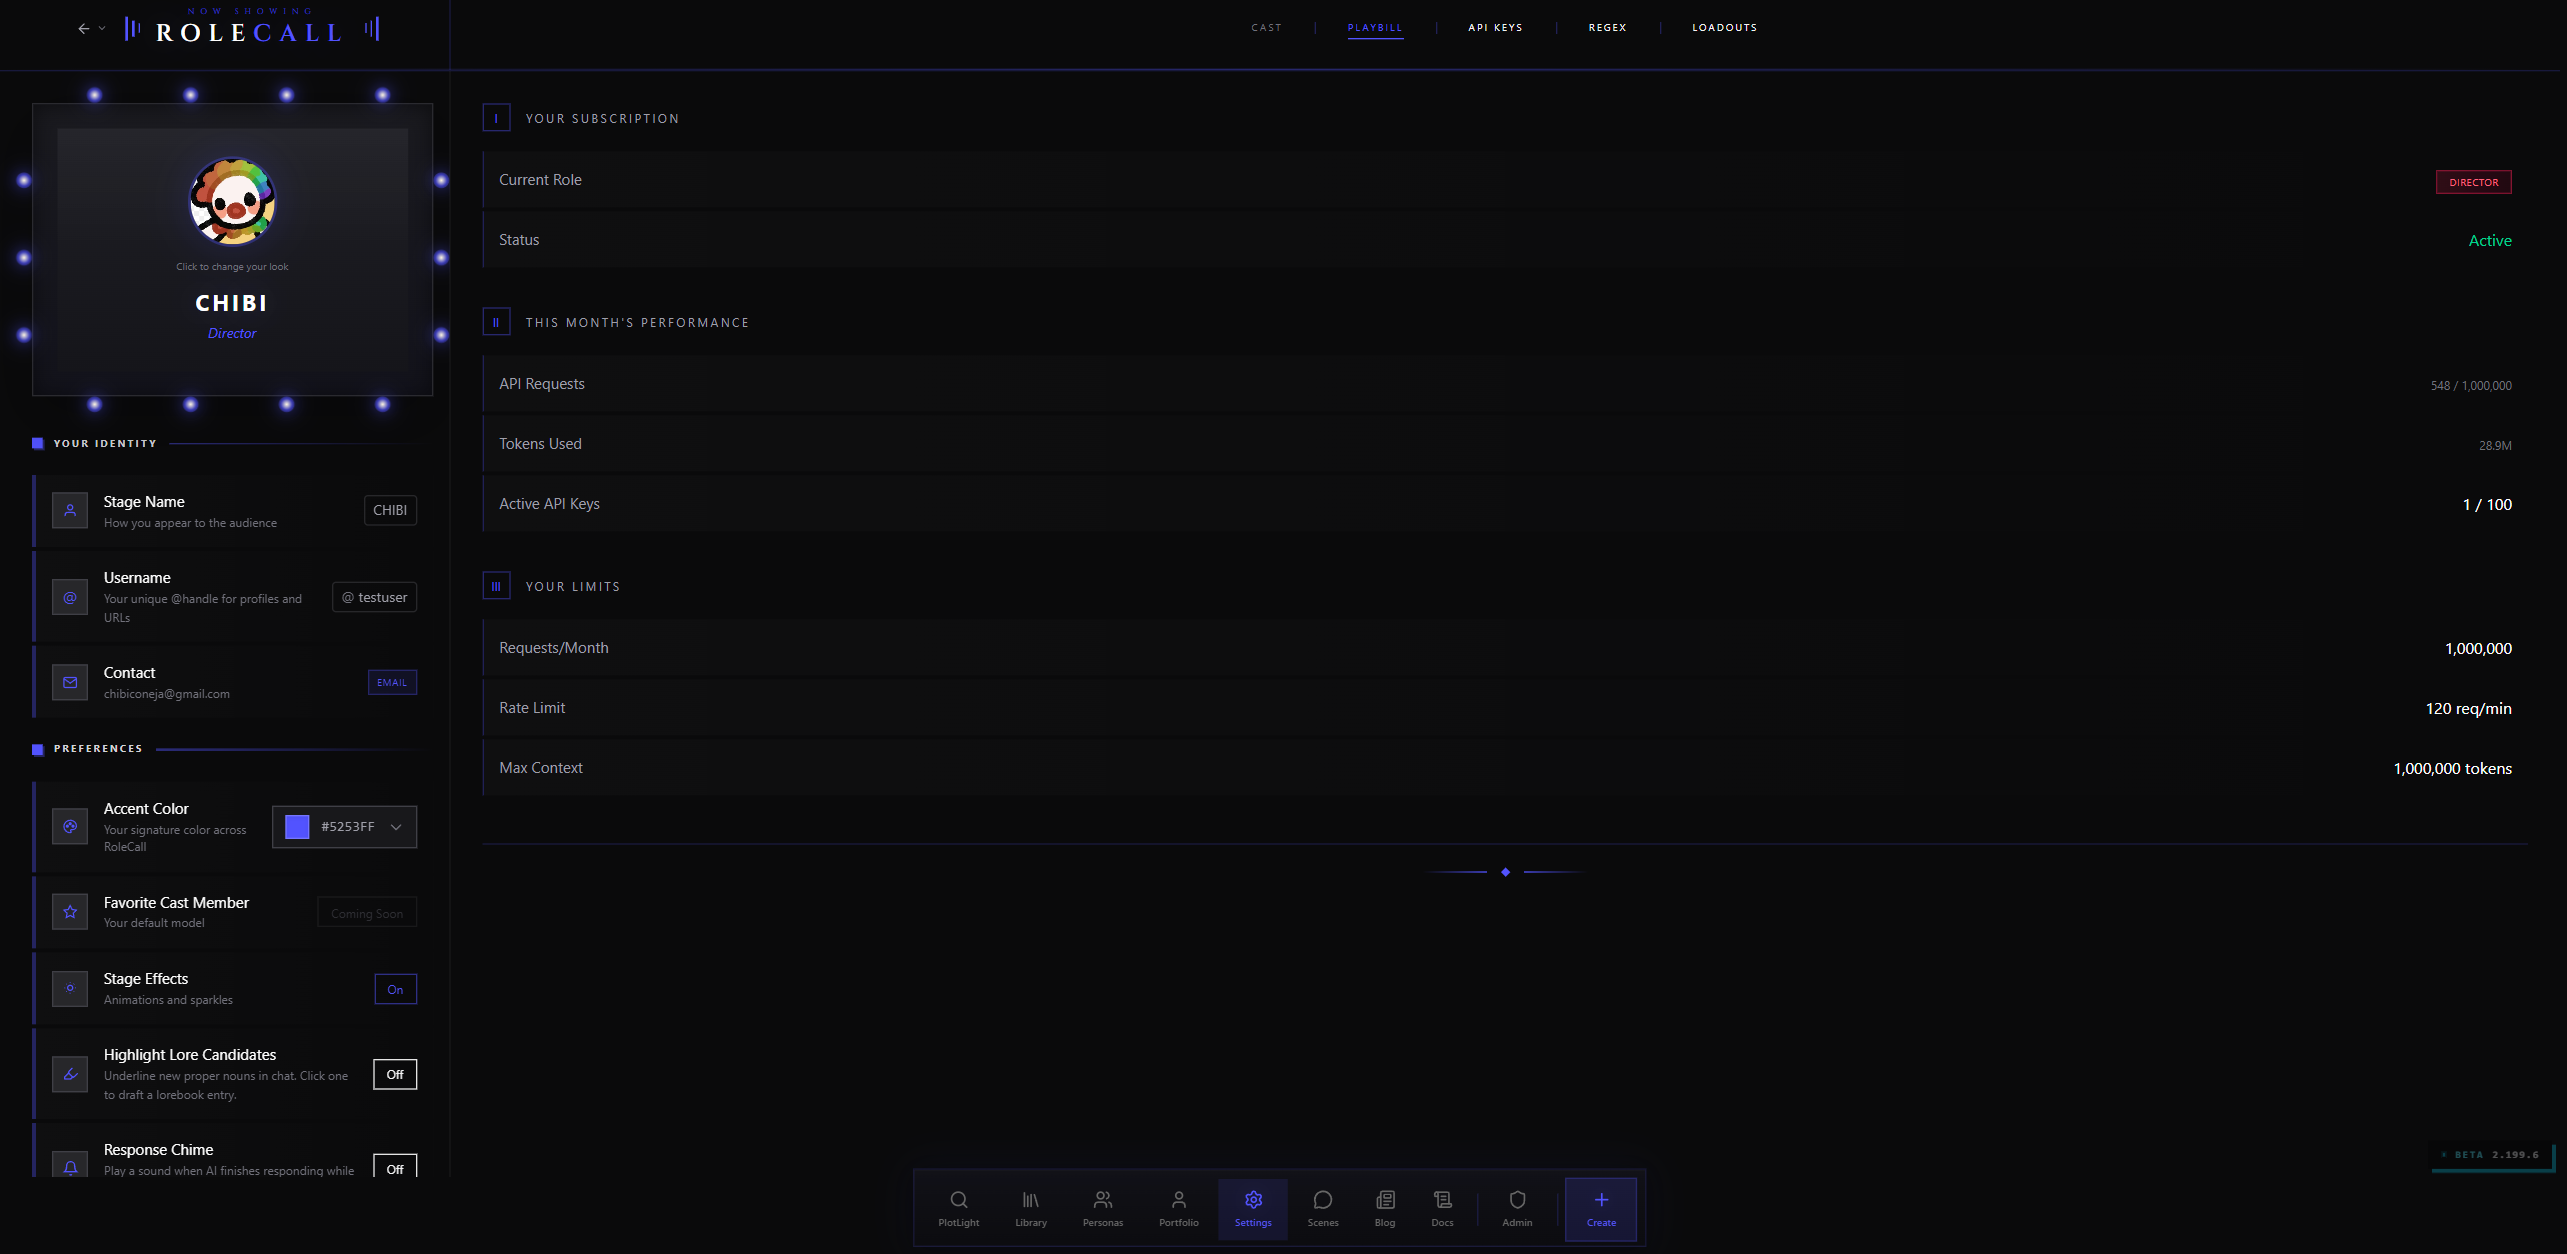The image size is (2567, 1254).
Task: Open Portfolio in the dock
Action: click(1178, 1208)
